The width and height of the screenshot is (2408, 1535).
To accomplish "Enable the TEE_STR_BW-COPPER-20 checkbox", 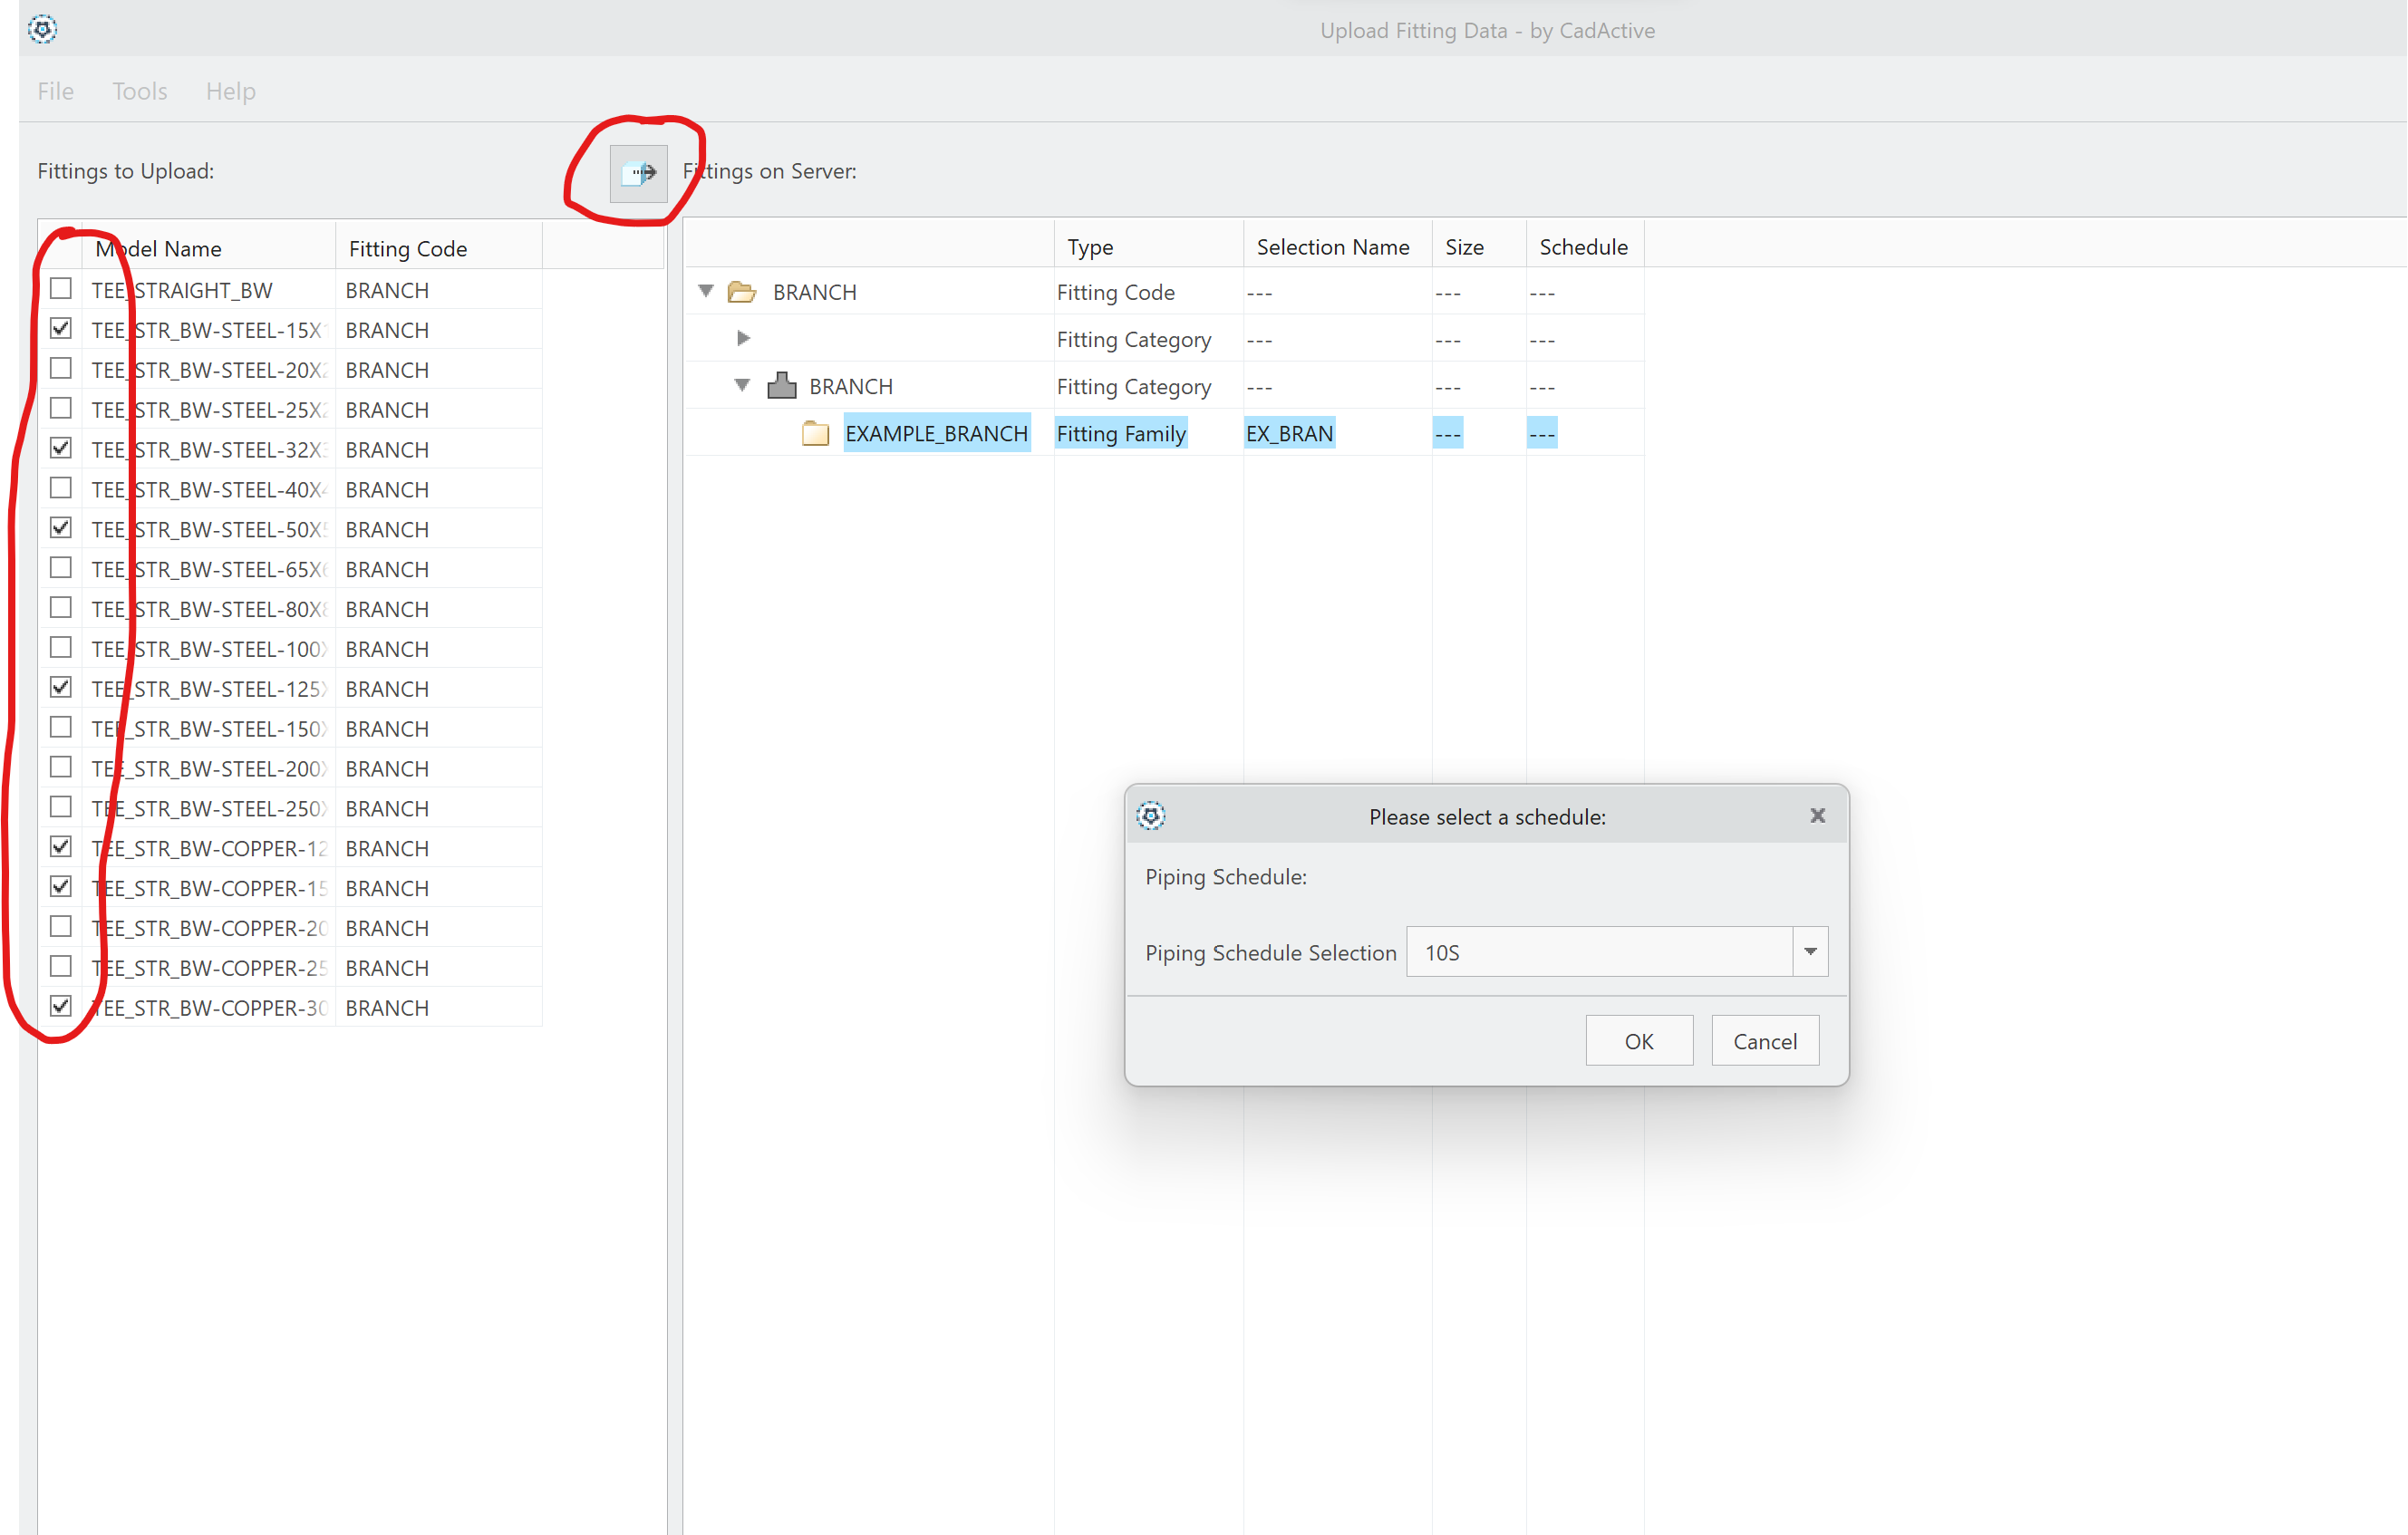I will 61,926.
